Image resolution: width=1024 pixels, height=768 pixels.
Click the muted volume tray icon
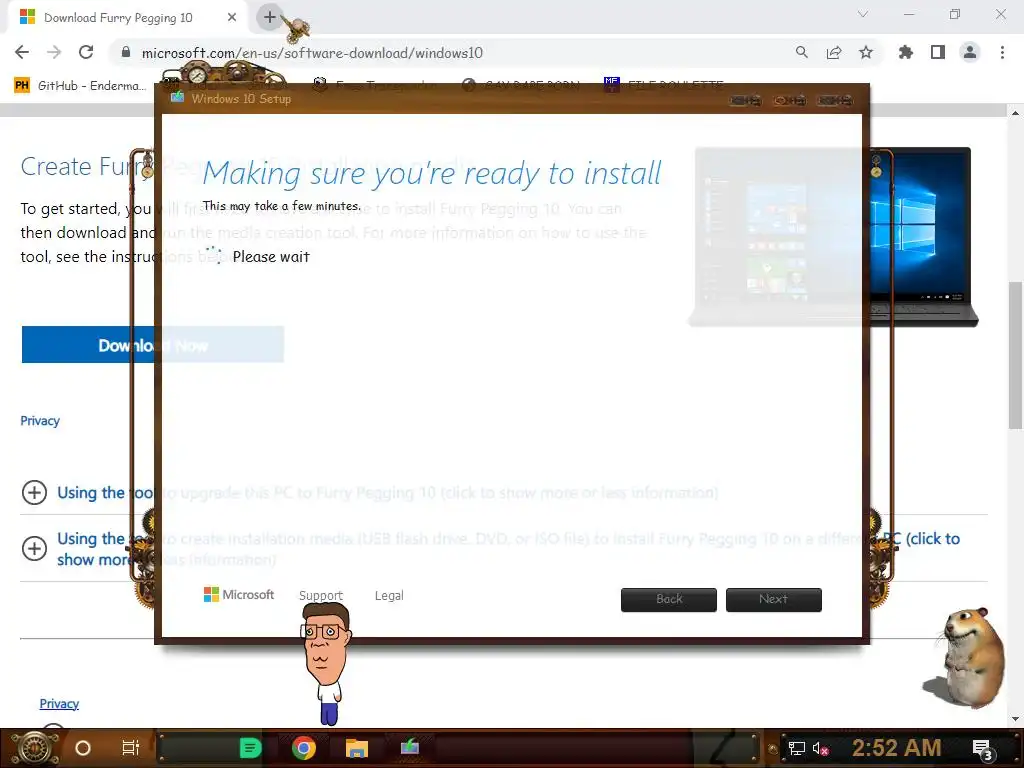tap(820, 748)
